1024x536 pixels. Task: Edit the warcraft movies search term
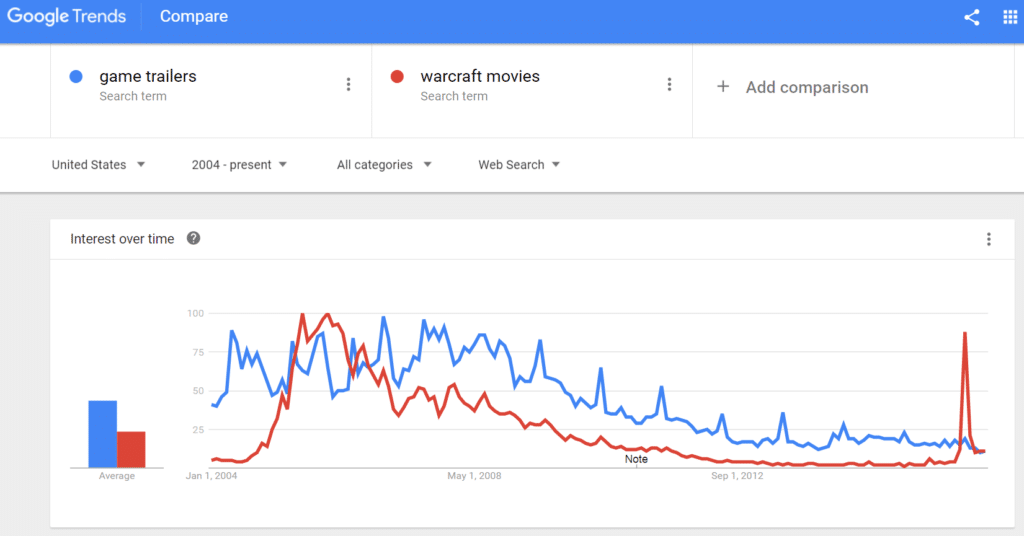(x=480, y=76)
